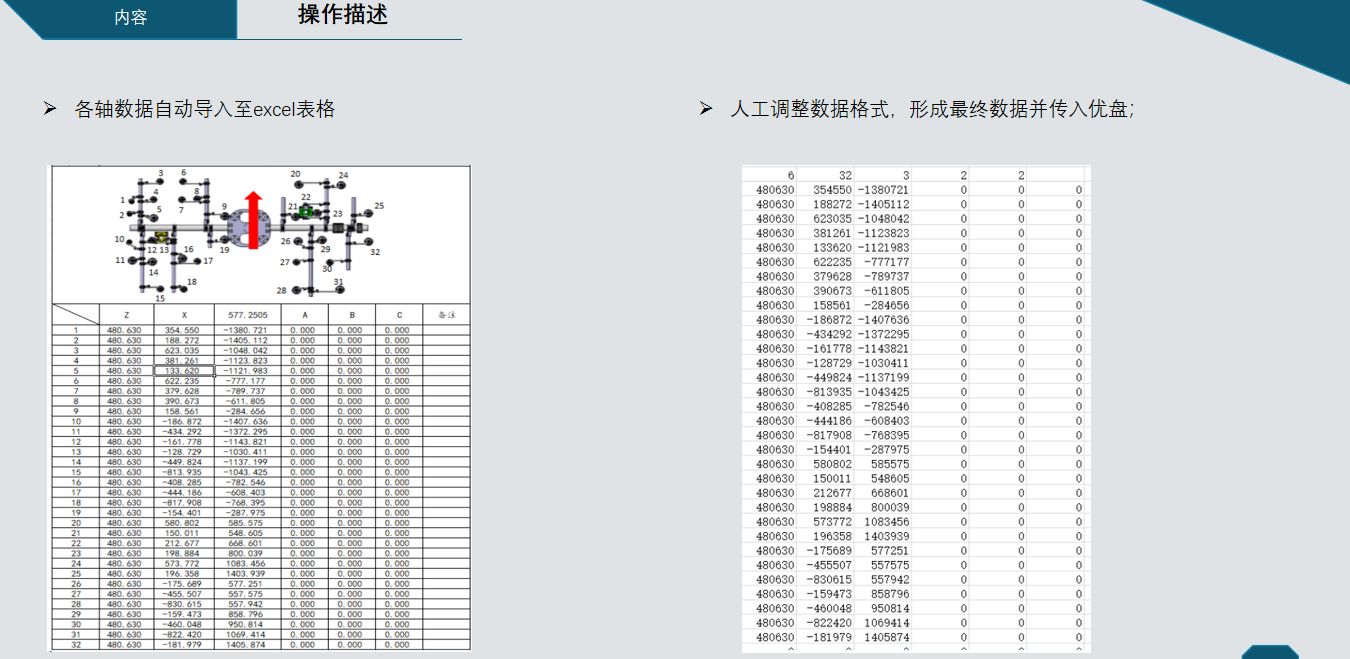Click the C column header cell

399,314
